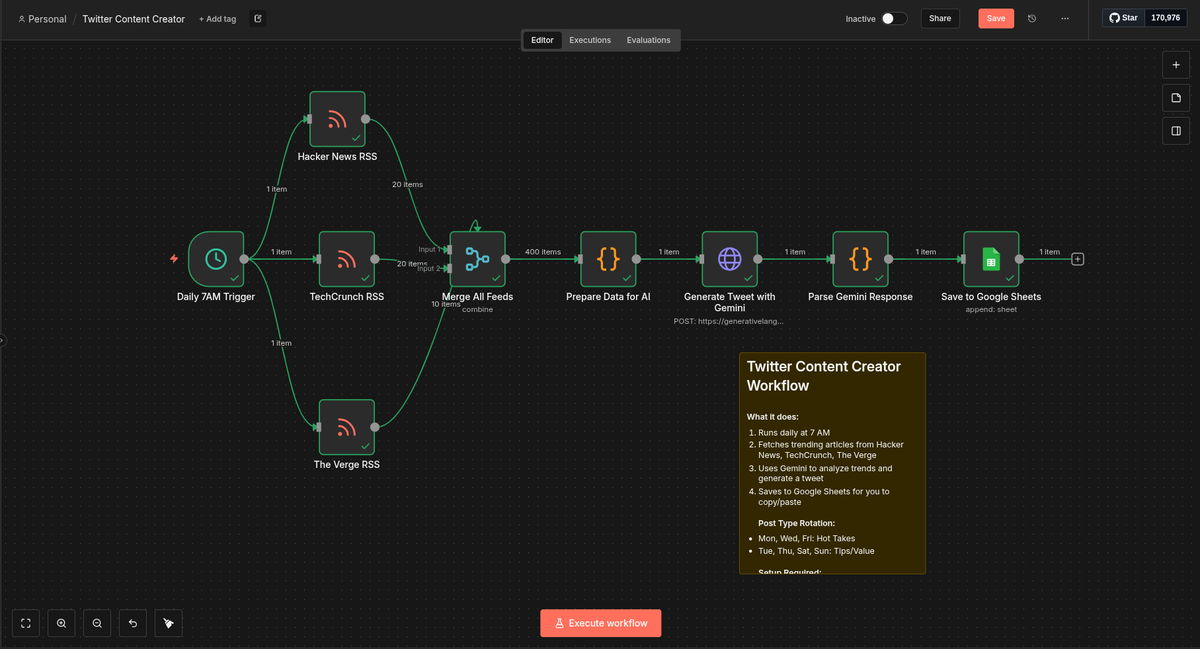Click the Merge All Feeds label
This screenshot has height=649, width=1200.
pyautogui.click(x=477, y=297)
